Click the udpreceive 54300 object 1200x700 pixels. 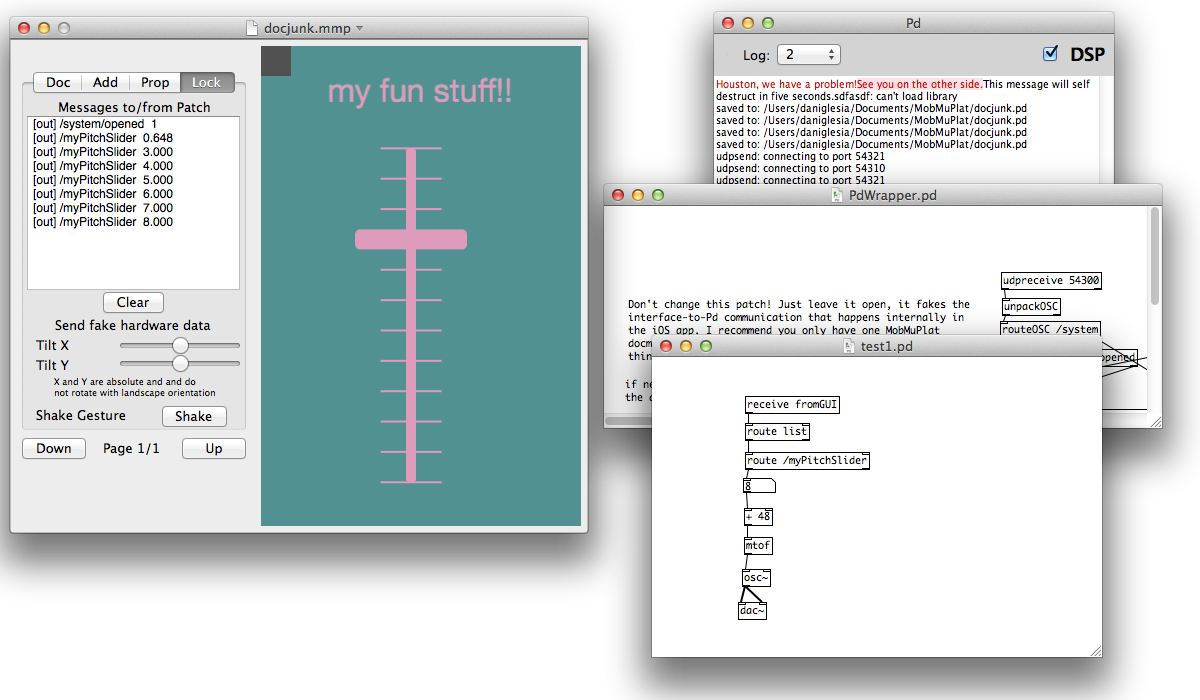(x=1050, y=281)
